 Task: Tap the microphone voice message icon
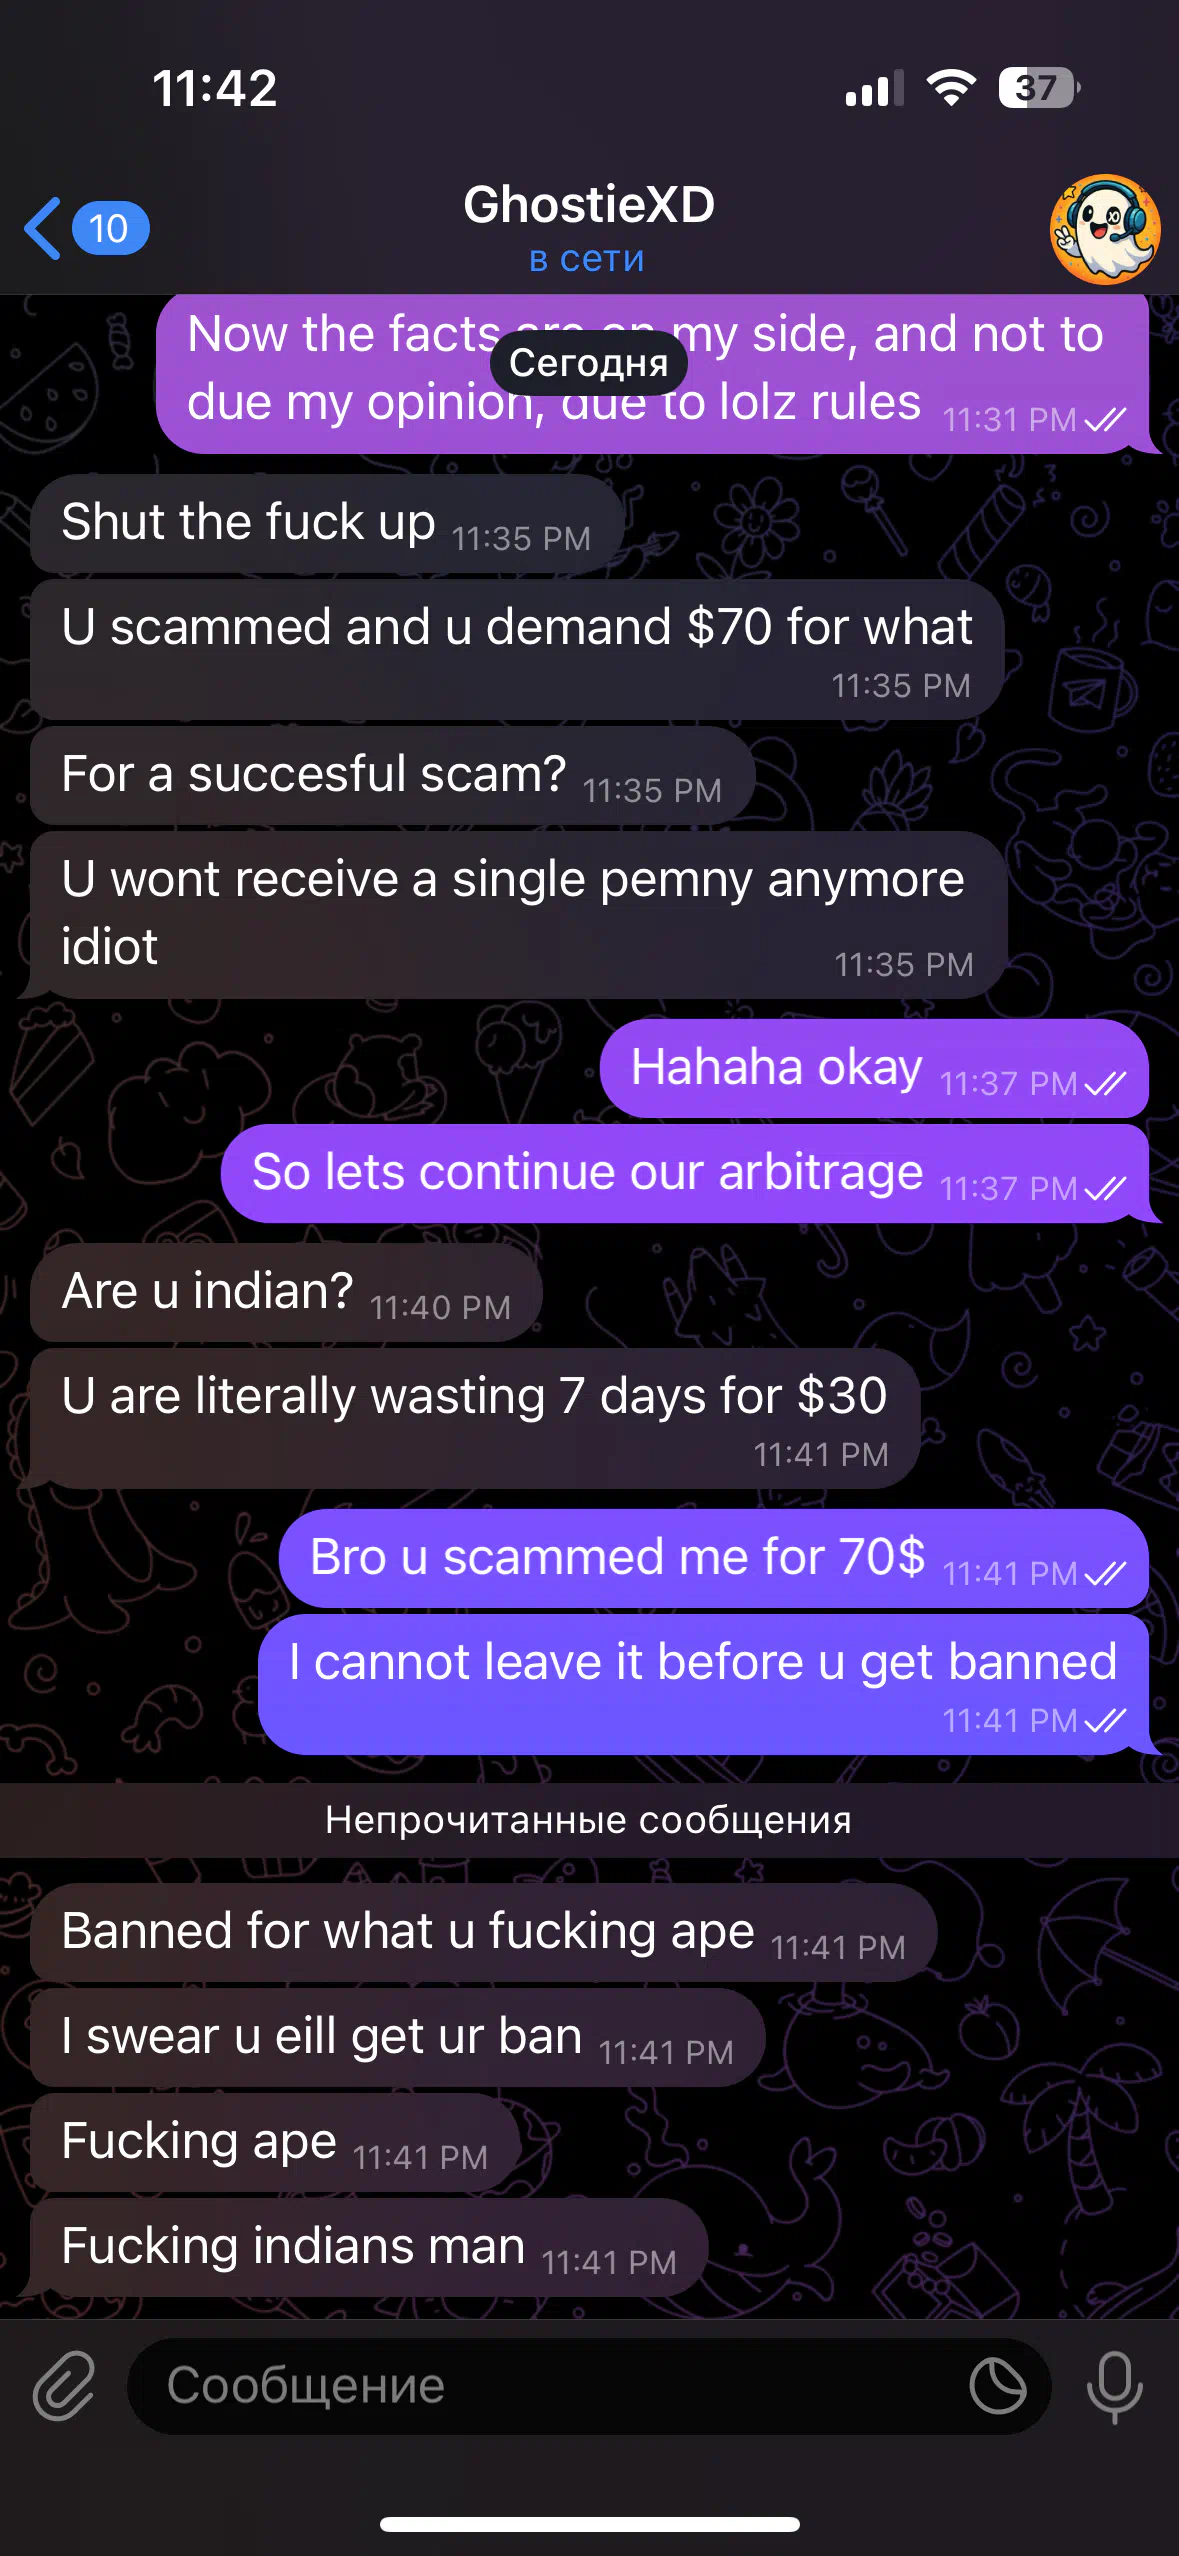point(1114,2387)
